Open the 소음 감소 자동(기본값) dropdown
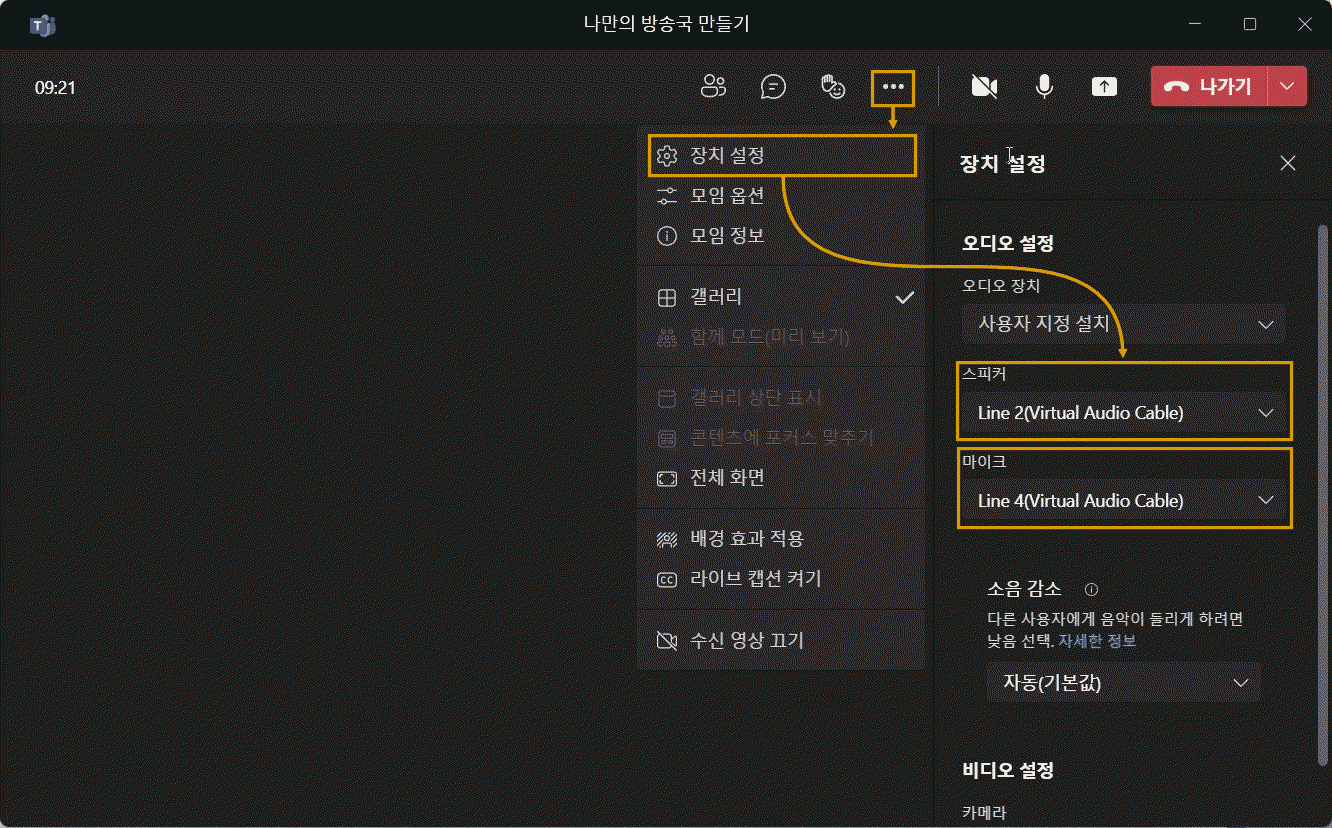Image resolution: width=1332 pixels, height=828 pixels. pyautogui.click(x=1124, y=683)
